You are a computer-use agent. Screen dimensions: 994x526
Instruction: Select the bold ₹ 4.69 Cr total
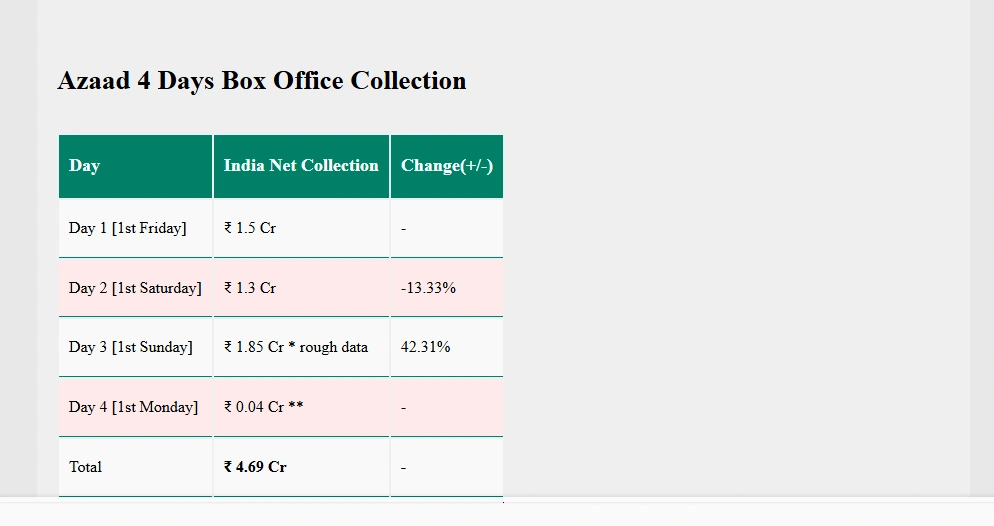tap(255, 467)
